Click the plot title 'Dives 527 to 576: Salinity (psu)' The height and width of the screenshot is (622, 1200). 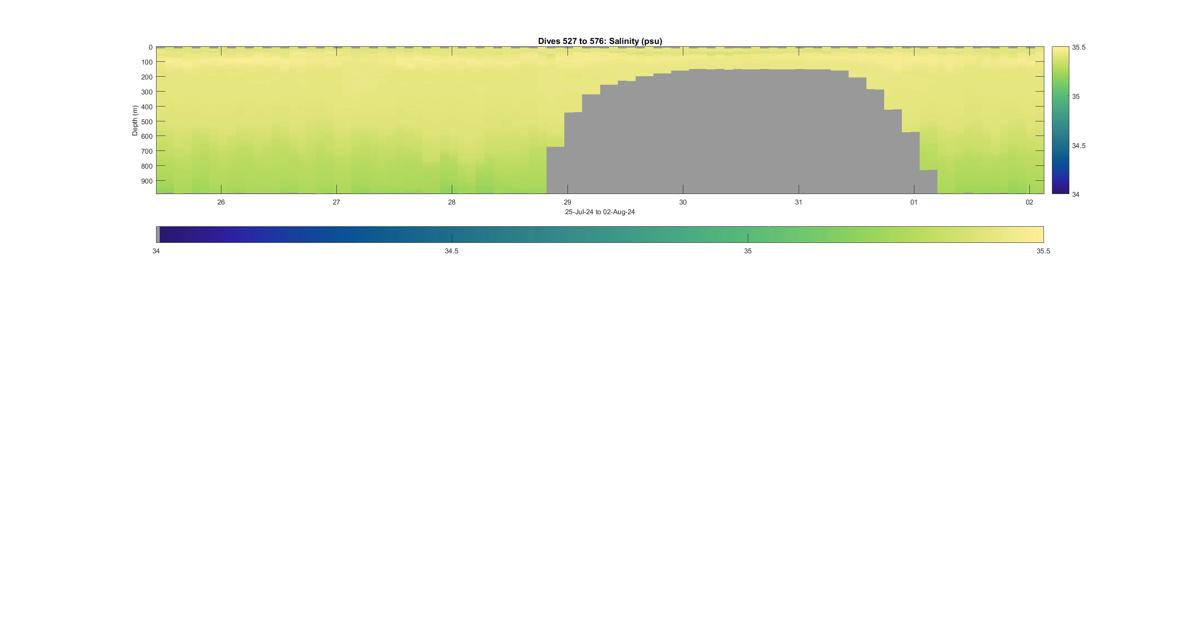(x=600, y=41)
